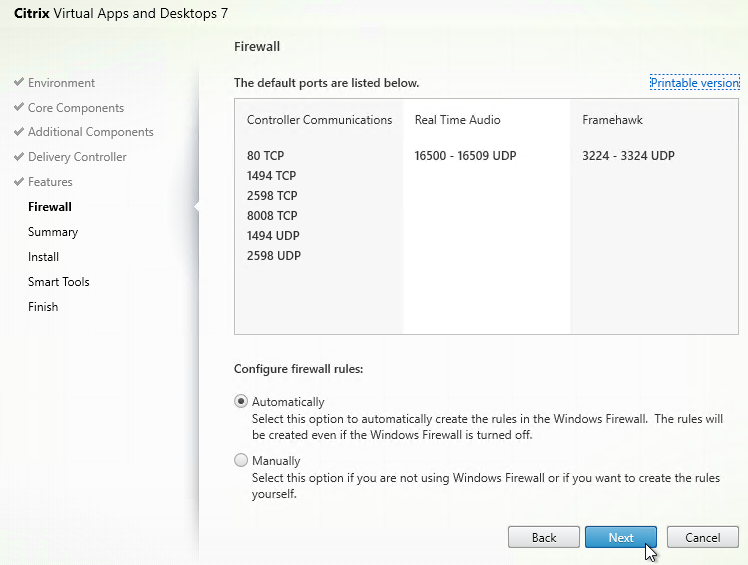Select the Firewall step in sidebar
The width and height of the screenshot is (748, 565).
coord(50,207)
